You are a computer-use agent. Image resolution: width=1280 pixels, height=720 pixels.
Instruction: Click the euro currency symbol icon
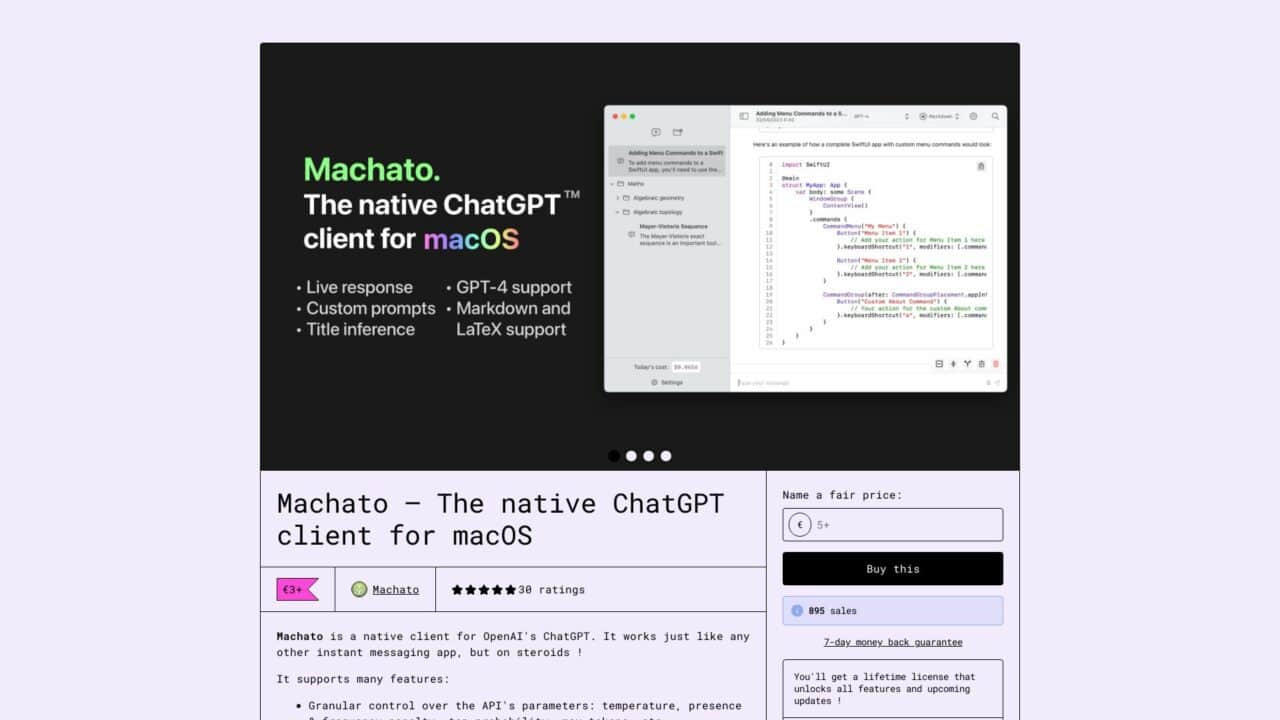tap(800, 524)
